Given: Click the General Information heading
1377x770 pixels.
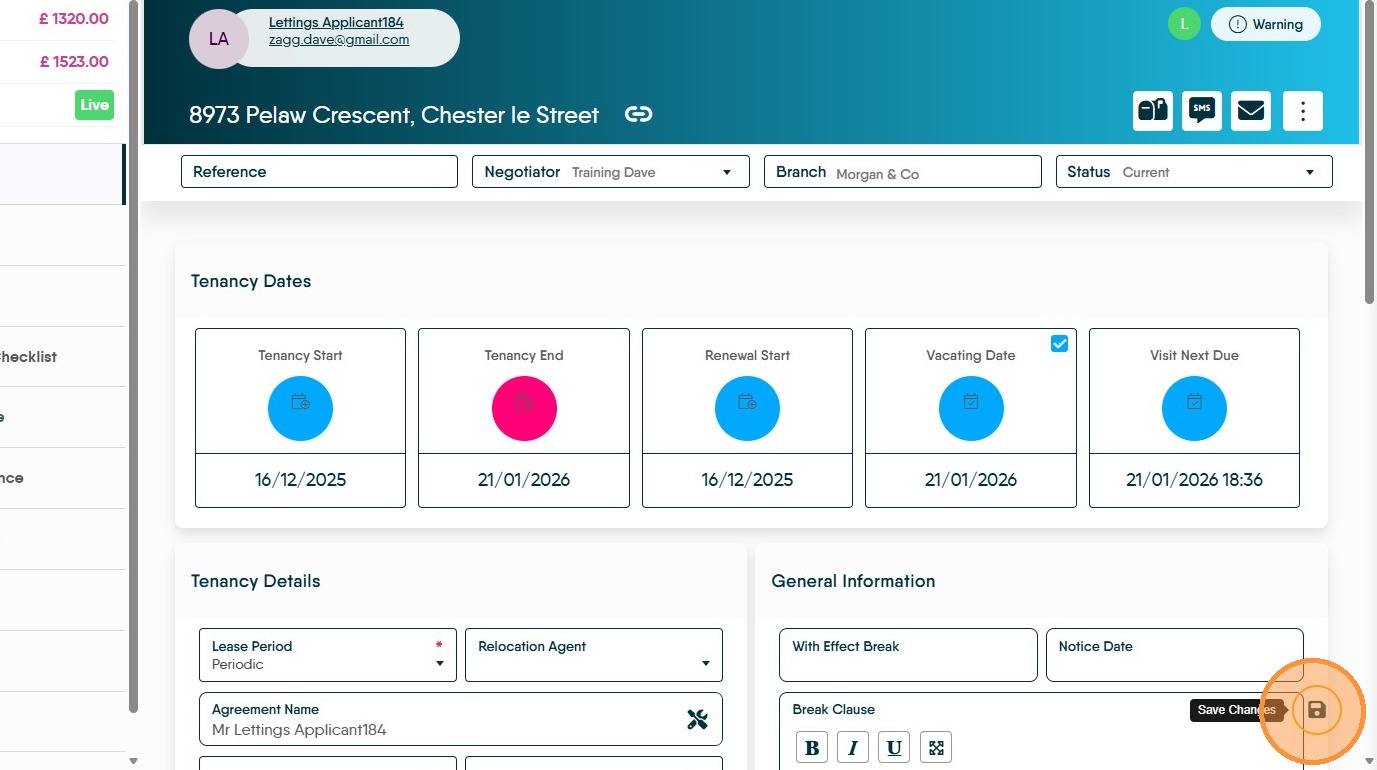Looking at the screenshot, I should pos(854,581).
